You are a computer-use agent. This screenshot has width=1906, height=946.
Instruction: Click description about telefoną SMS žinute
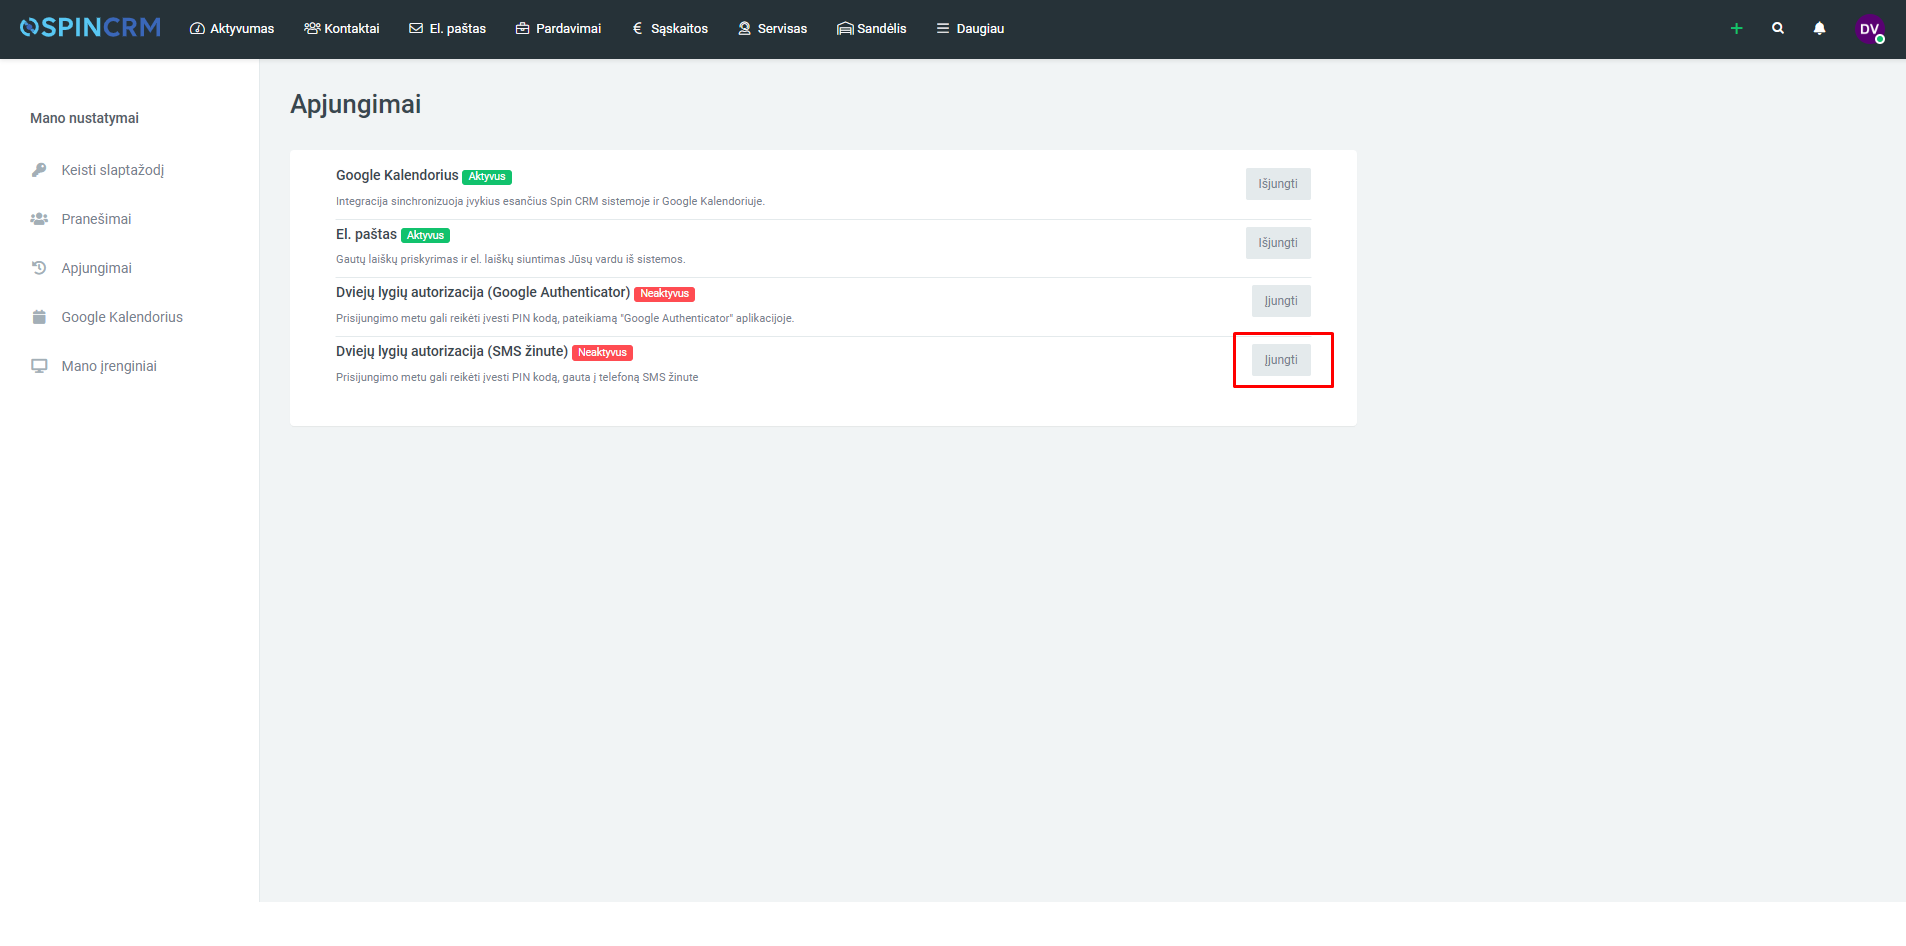pyautogui.click(x=517, y=377)
